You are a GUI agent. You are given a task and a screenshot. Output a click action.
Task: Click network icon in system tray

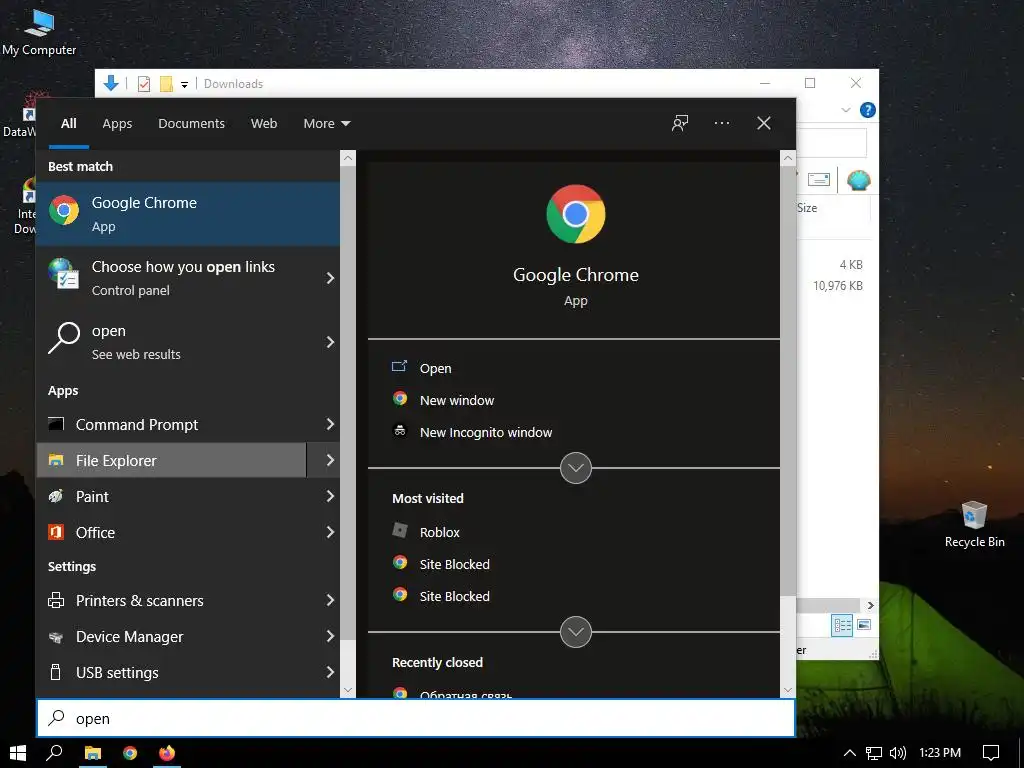coord(874,753)
